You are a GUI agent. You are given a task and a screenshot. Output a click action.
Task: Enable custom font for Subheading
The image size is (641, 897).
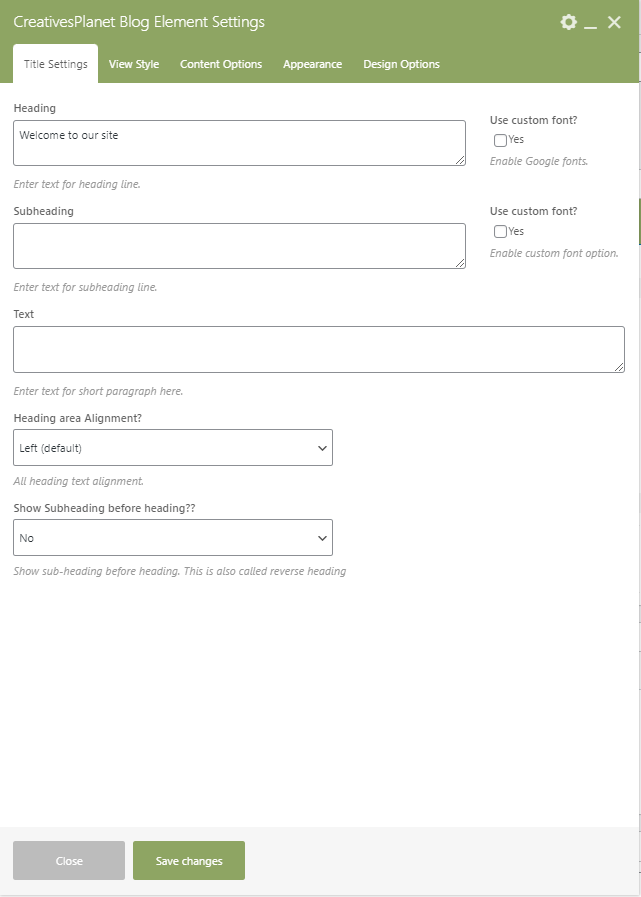[500, 232]
